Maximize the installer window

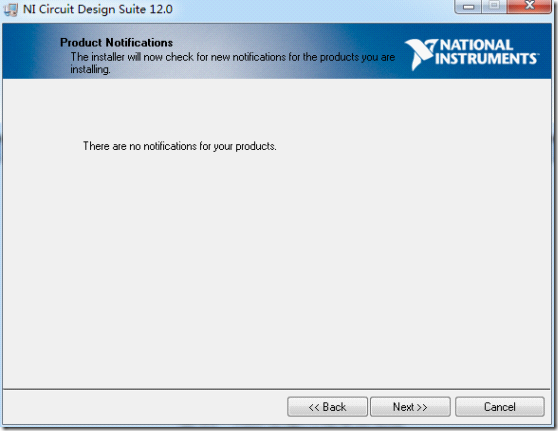(494, 6)
